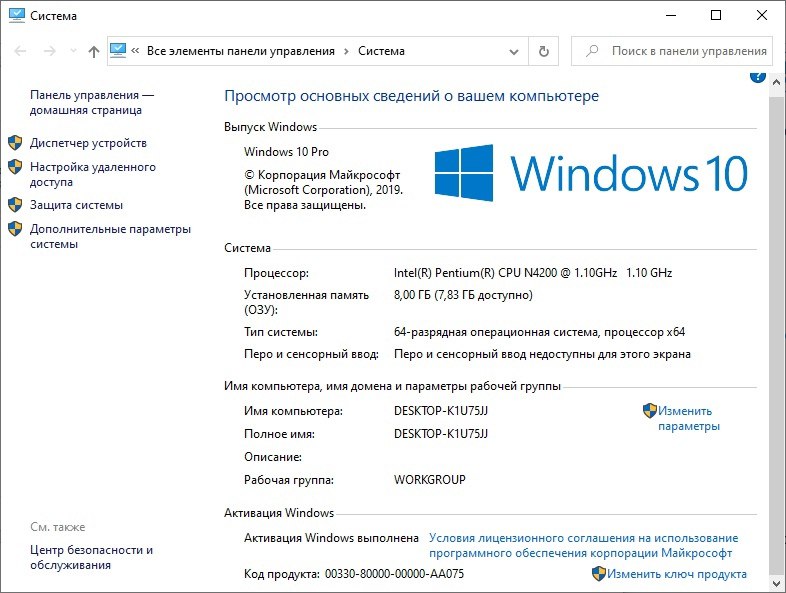This screenshot has width=786, height=593.
Task: Open Control Panel home page link
Action: (92, 102)
